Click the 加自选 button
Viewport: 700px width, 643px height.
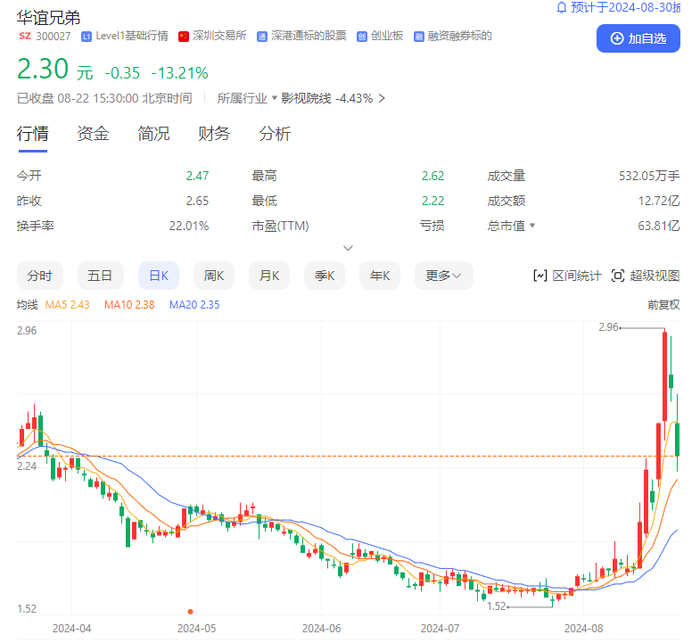click(x=638, y=38)
